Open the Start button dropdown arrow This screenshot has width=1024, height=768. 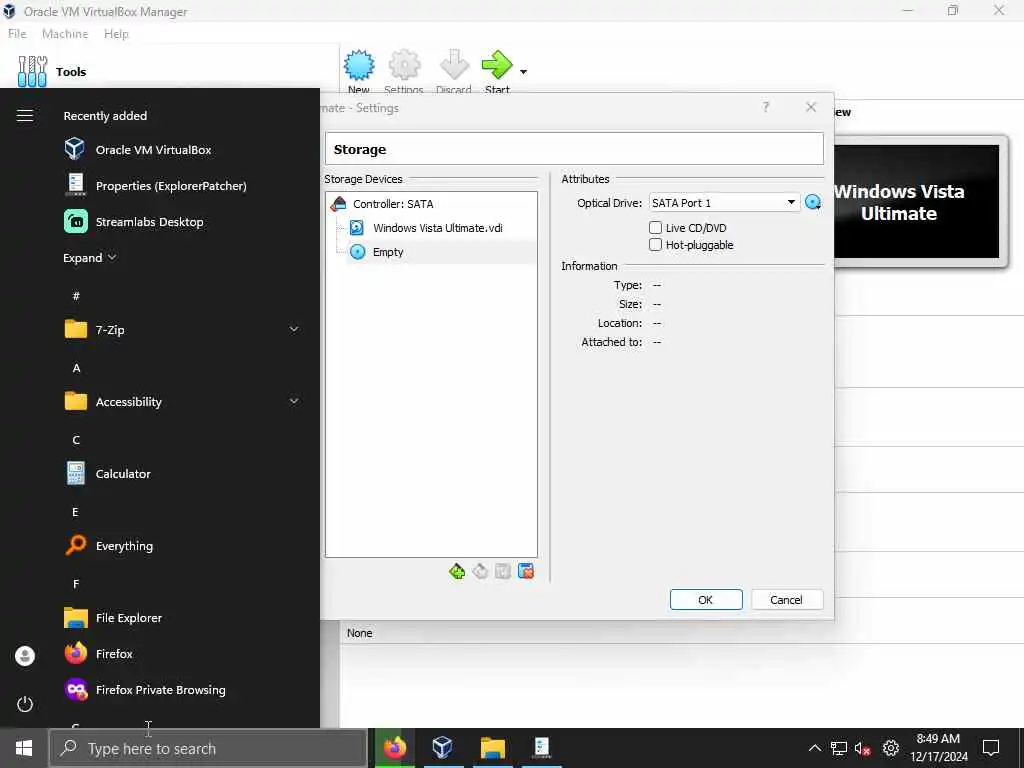pyautogui.click(x=523, y=72)
